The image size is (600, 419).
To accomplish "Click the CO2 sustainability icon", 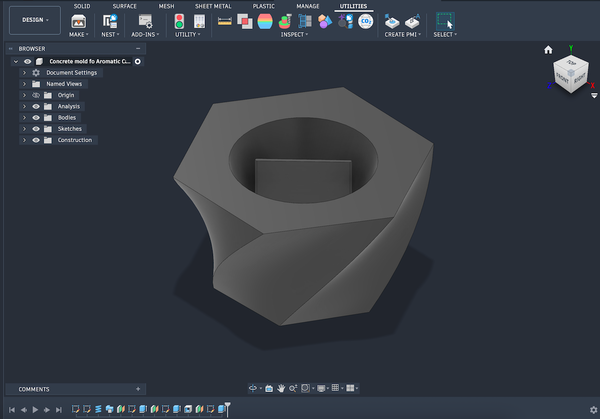I will pos(365,21).
